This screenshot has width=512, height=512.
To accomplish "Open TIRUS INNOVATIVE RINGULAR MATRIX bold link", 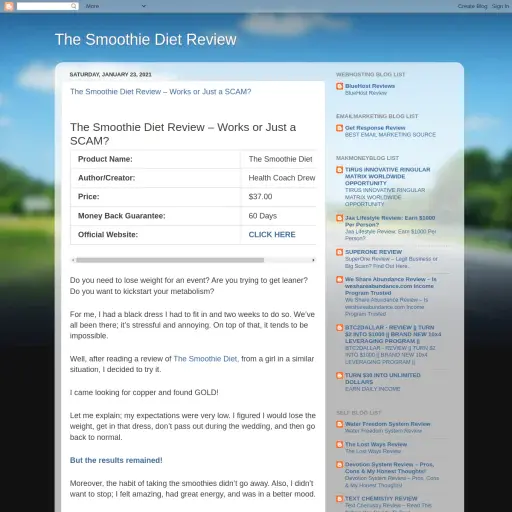I will pyautogui.click(x=388, y=176).
